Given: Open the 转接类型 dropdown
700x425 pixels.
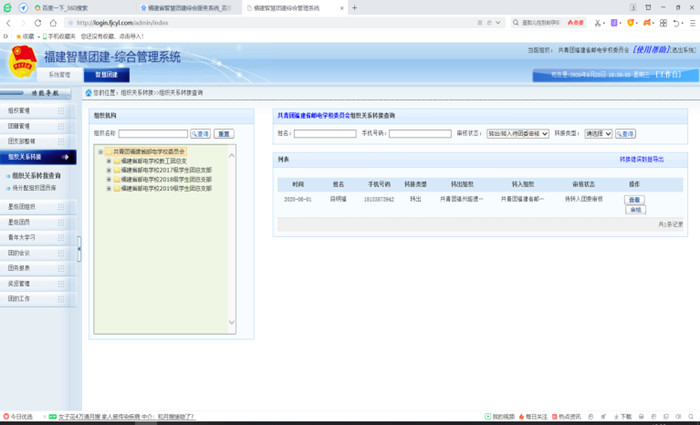Looking at the screenshot, I should pyautogui.click(x=598, y=133).
